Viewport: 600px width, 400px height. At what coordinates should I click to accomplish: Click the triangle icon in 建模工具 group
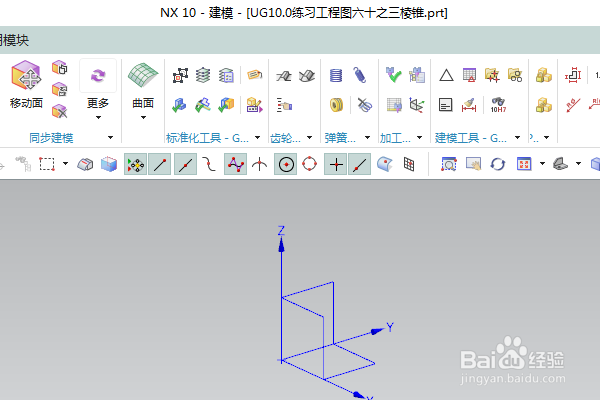446,75
